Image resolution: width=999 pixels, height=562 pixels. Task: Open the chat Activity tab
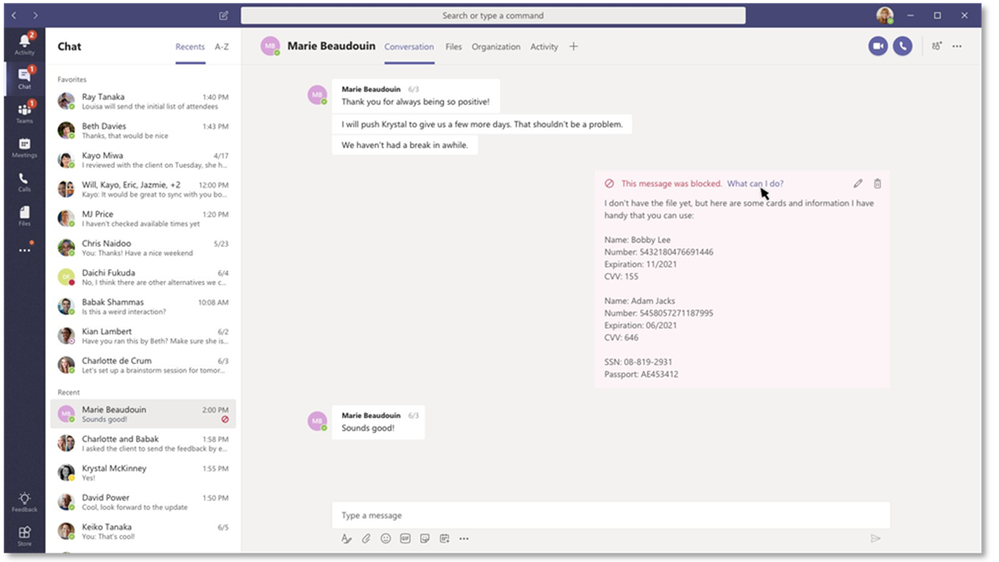click(x=544, y=47)
